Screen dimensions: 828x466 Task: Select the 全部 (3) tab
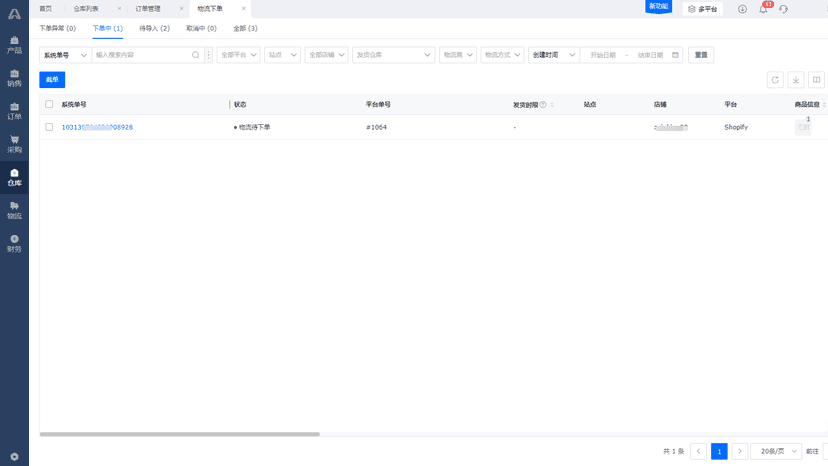pyautogui.click(x=245, y=29)
